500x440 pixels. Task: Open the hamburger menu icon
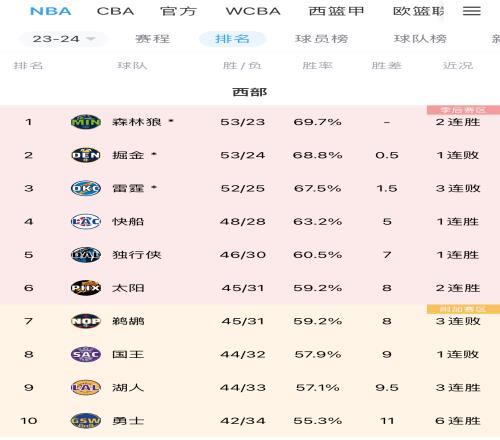tap(472, 11)
